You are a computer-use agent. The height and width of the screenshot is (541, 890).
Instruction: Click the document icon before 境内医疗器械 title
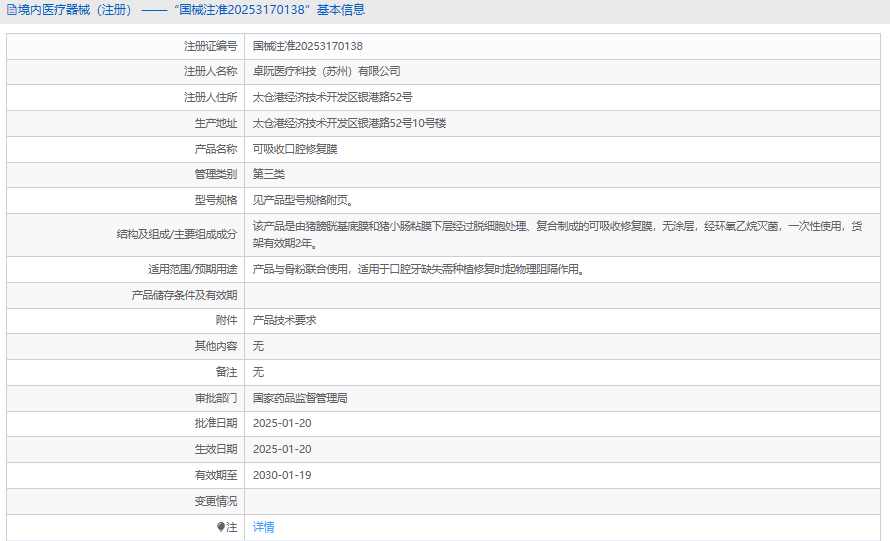click(x=11, y=10)
